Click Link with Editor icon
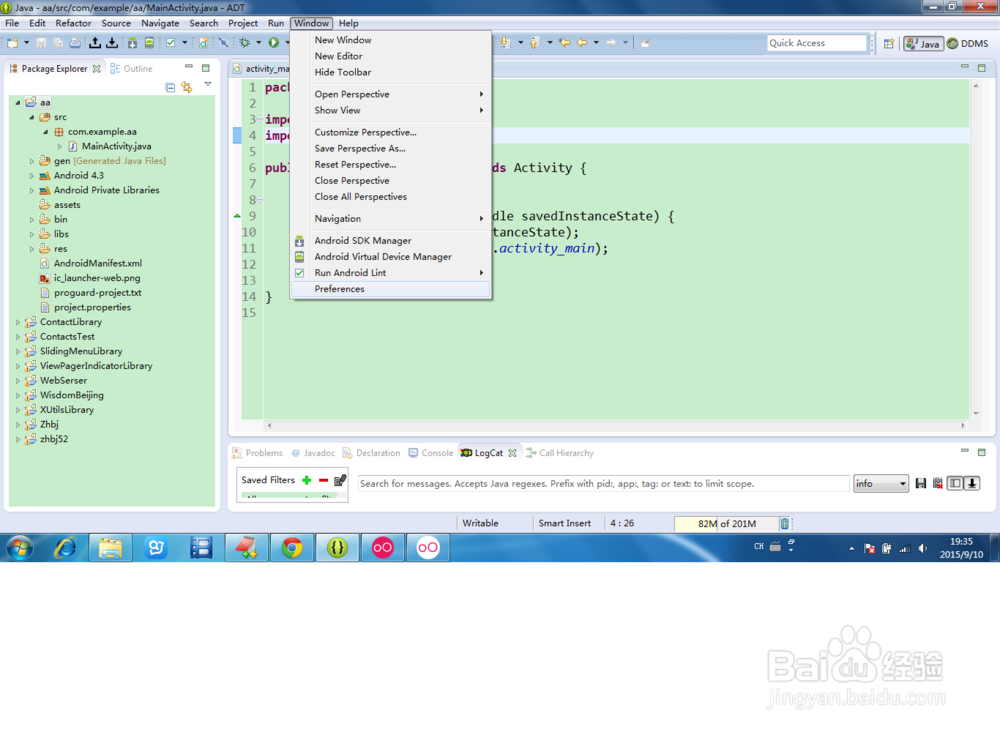1000x732 pixels. 186,87
